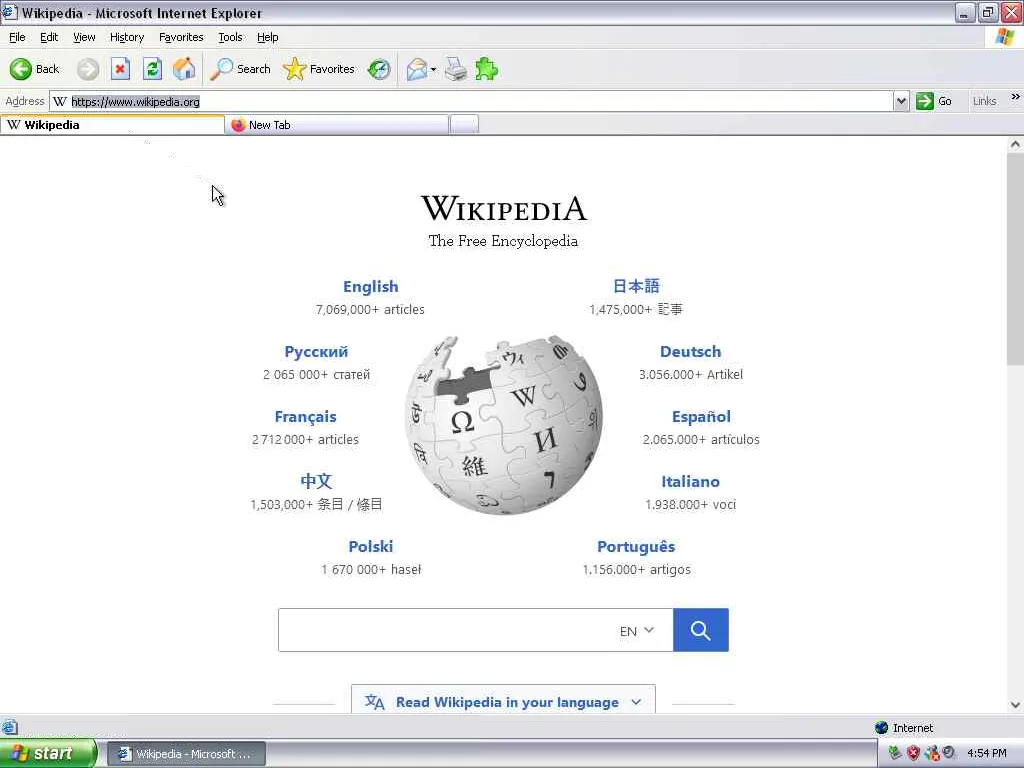Refresh the page with green arrows icon
This screenshot has width=1024, height=768.
152,69
